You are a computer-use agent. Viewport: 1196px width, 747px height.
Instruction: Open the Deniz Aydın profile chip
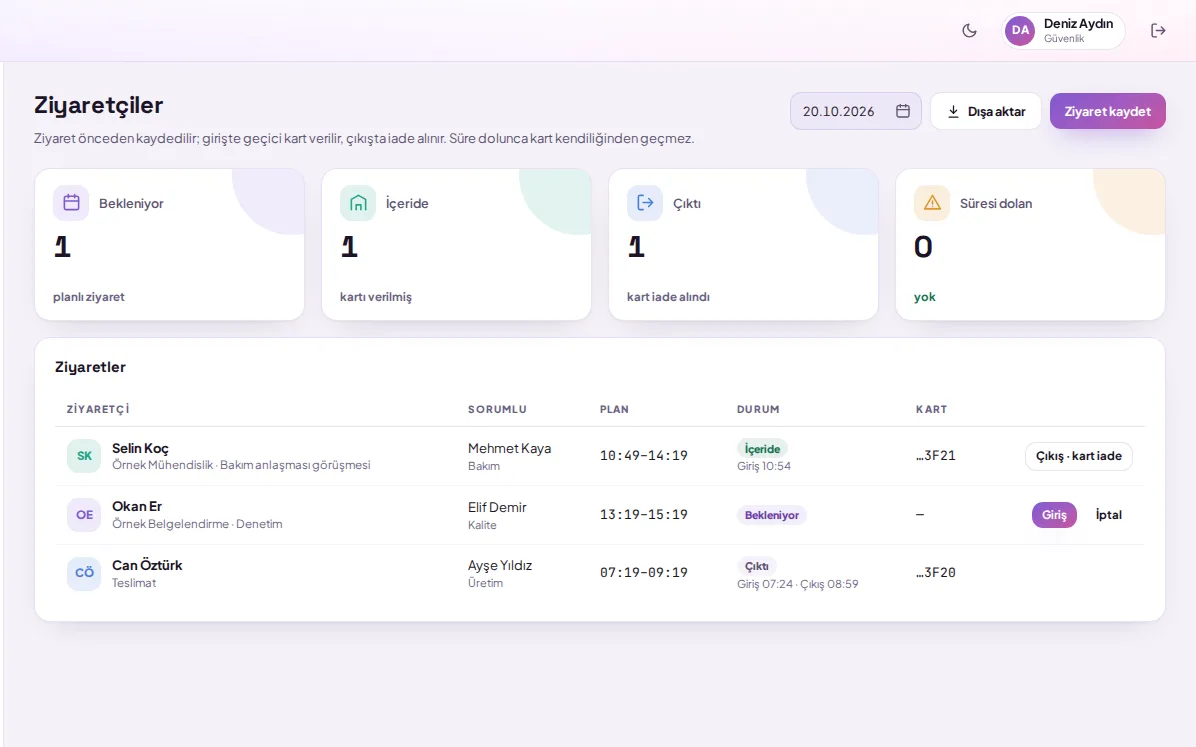tap(1063, 31)
